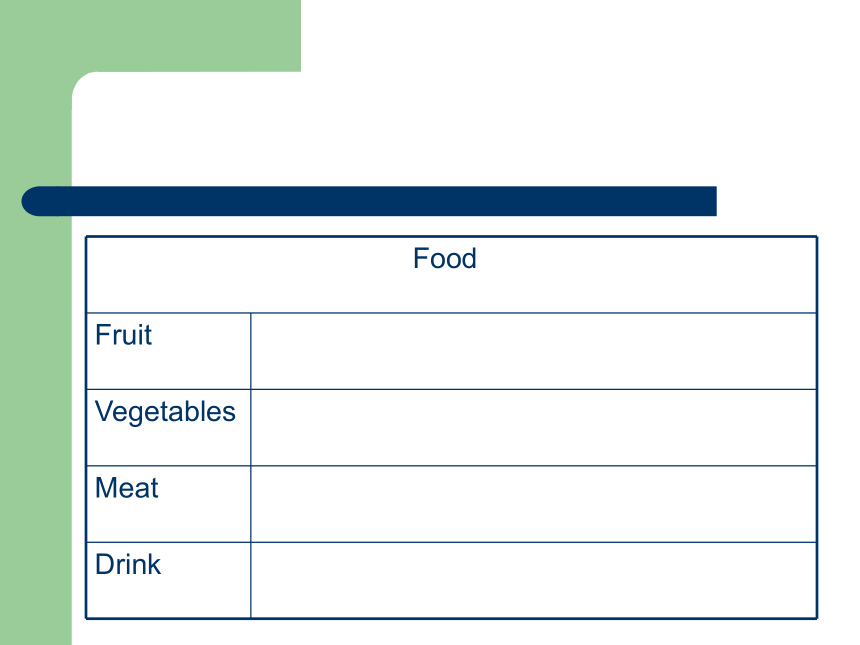Select the row divider between Fruit and Vegetables

coord(451,389)
